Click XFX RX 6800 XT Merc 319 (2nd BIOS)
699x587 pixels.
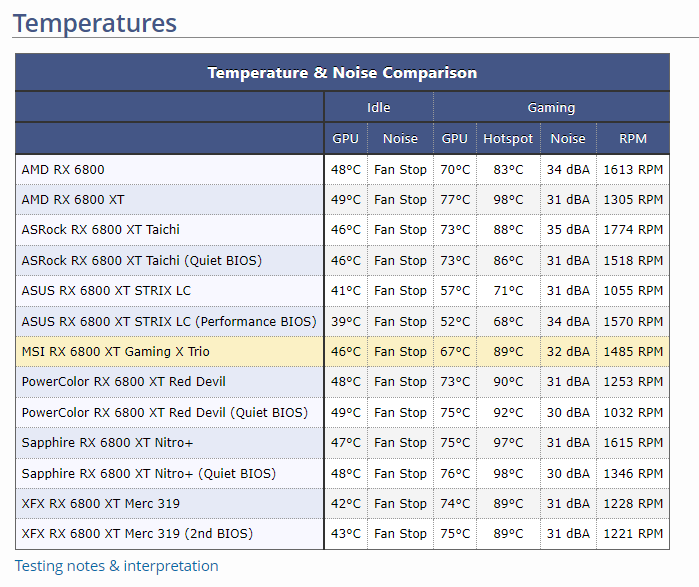pos(137,533)
